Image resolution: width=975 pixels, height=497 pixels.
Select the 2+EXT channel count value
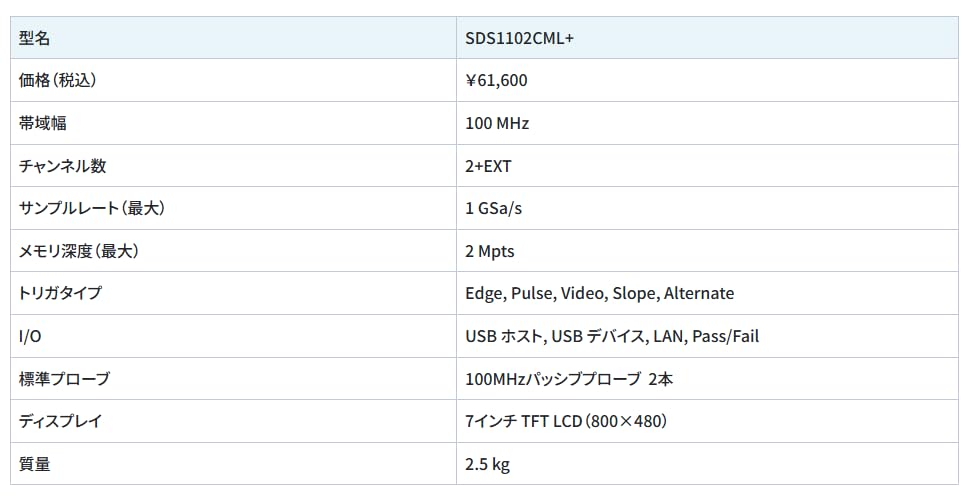[x=488, y=166]
